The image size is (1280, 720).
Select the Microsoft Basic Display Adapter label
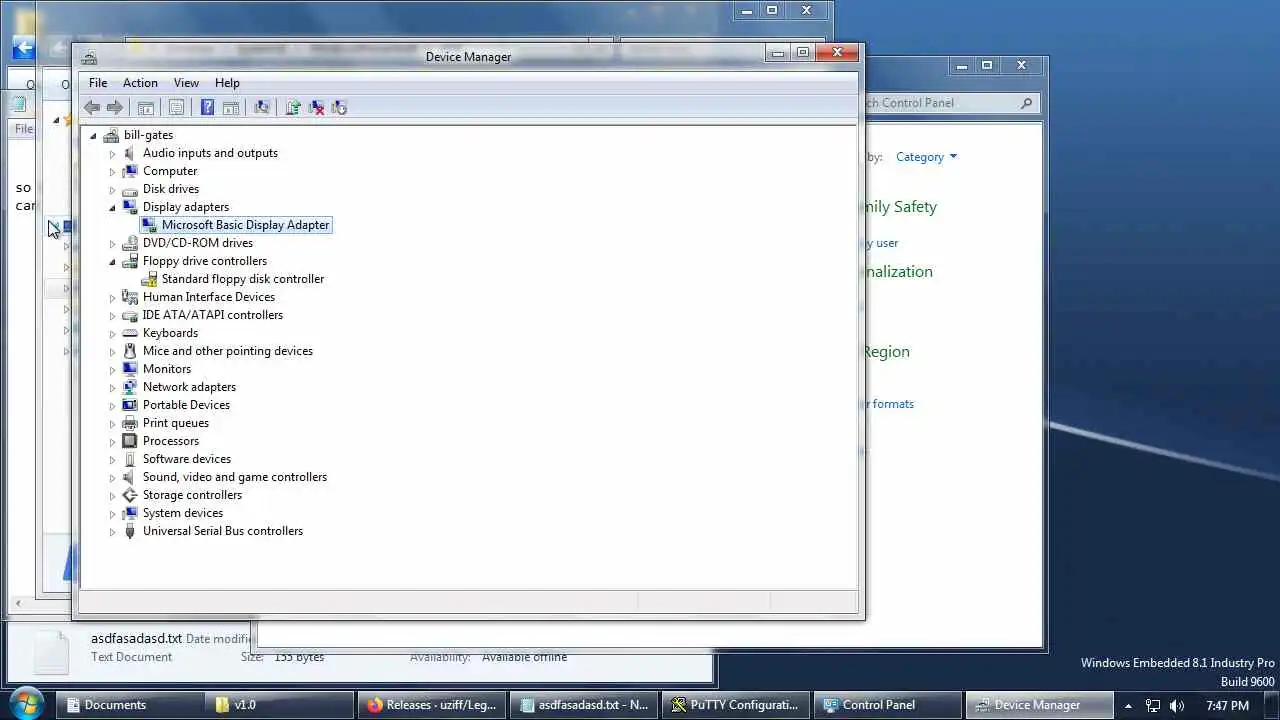pyautogui.click(x=245, y=225)
